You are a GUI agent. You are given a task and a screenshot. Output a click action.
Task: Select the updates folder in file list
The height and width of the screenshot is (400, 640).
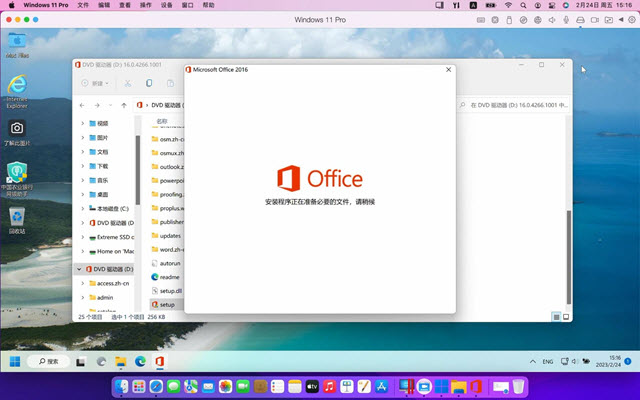166,236
